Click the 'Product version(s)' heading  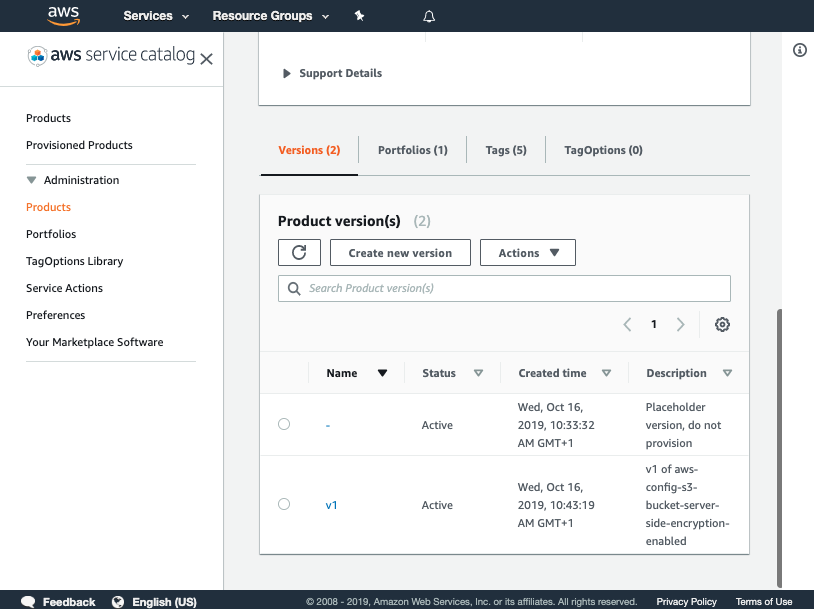tap(339, 221)
